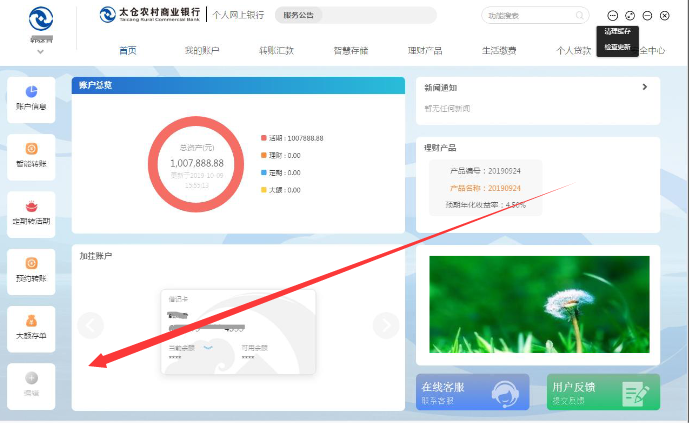Click 账户总览 panel header
This screenshot has width=689, height=423.
[238, 85]
